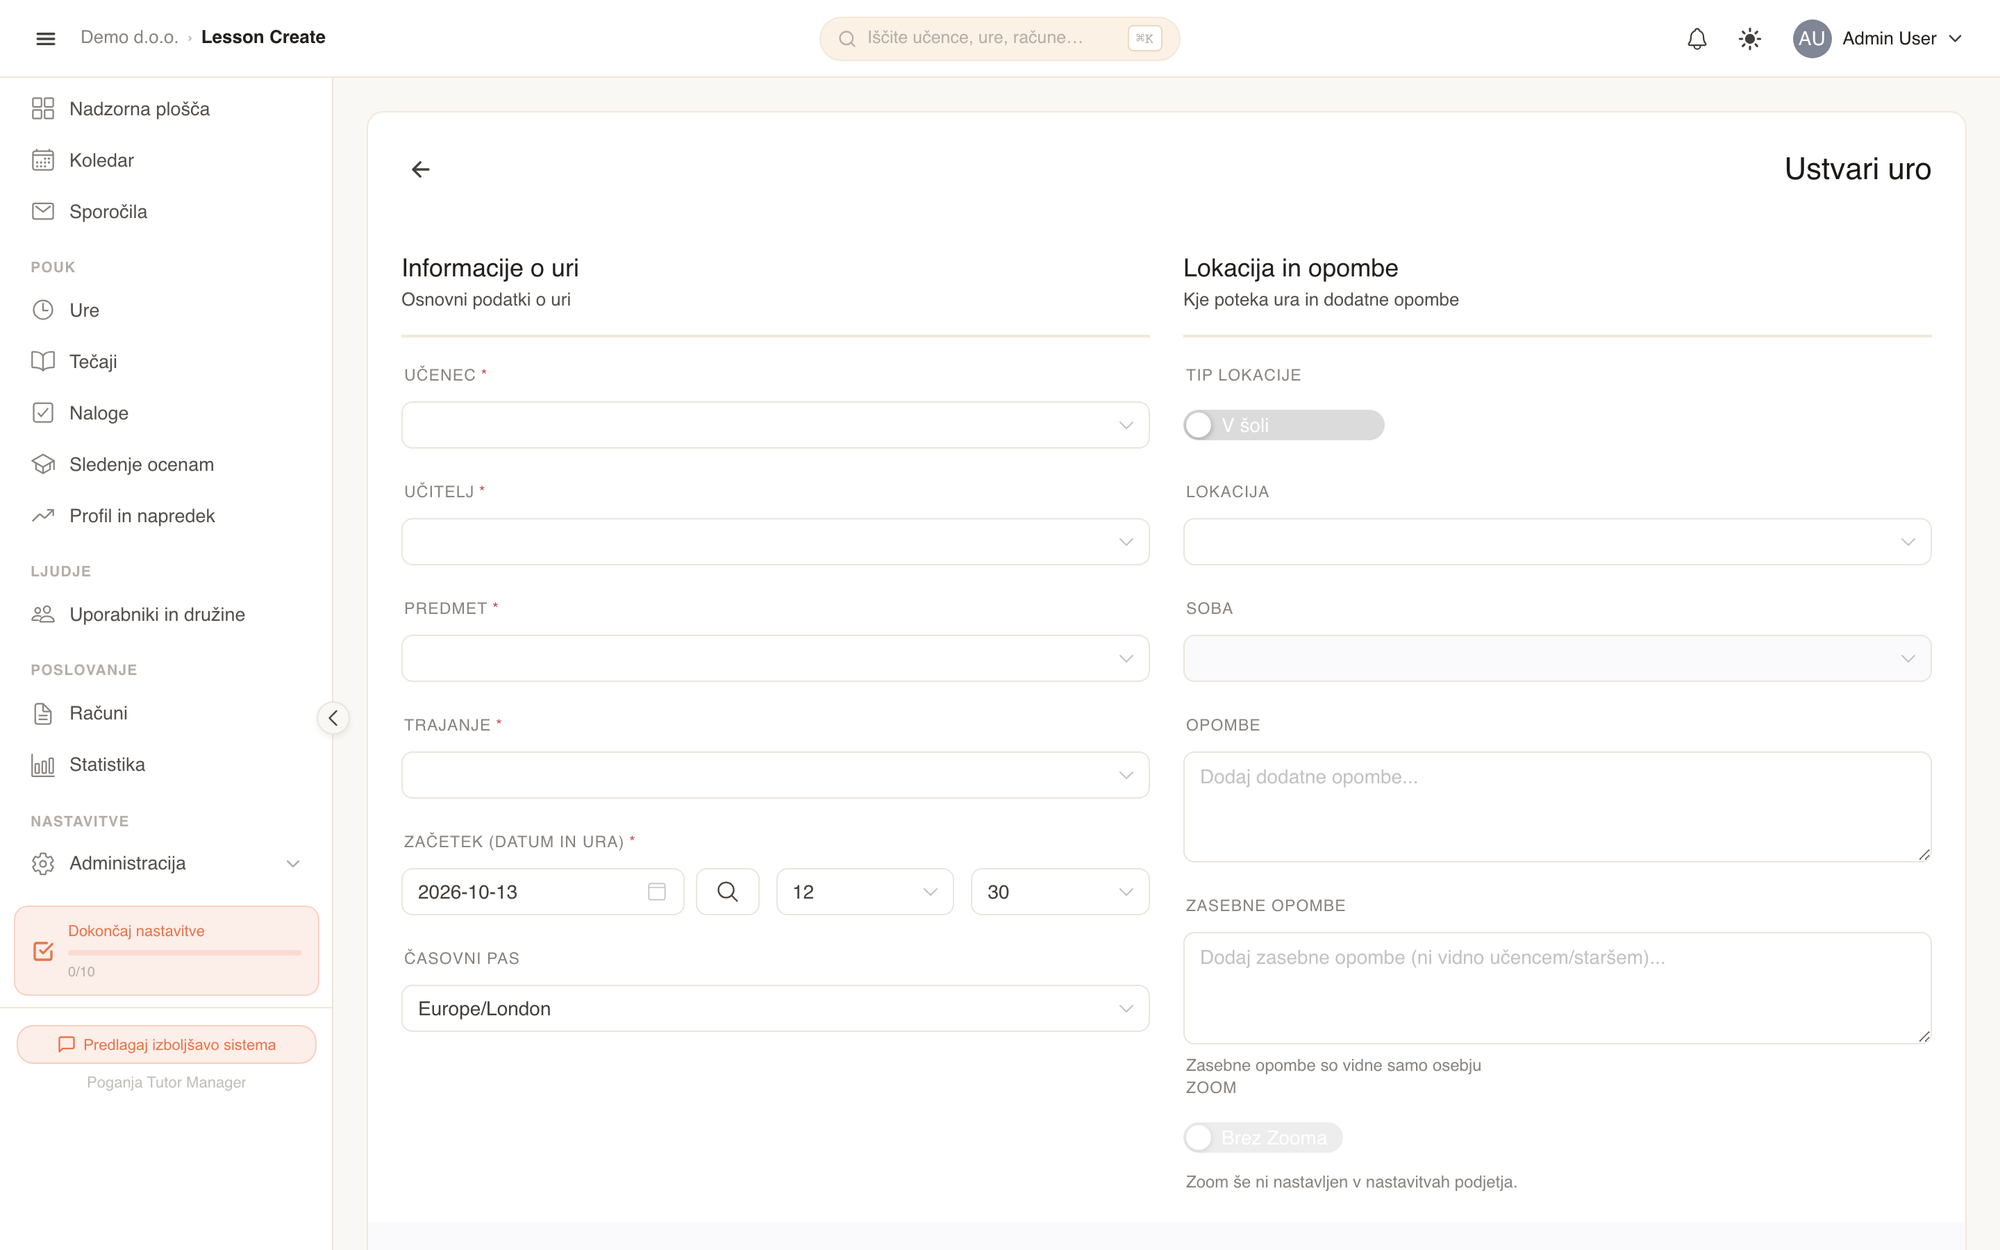Click the date search magnifier button
Screen dimensions: 2000x1250
[x=727, y=892]
